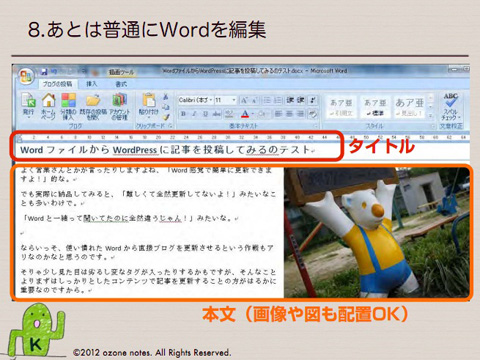Expand the 貼り付け dropdown arrow

coord(149,118)
